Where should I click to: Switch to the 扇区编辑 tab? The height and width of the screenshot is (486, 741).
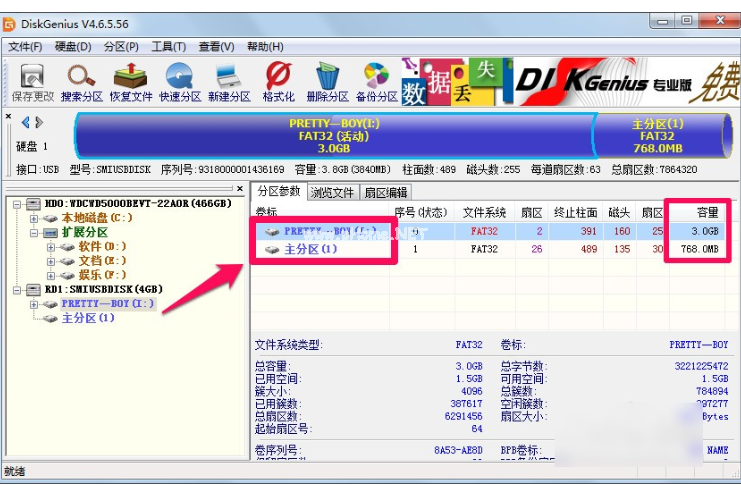[x=384, y=192]
